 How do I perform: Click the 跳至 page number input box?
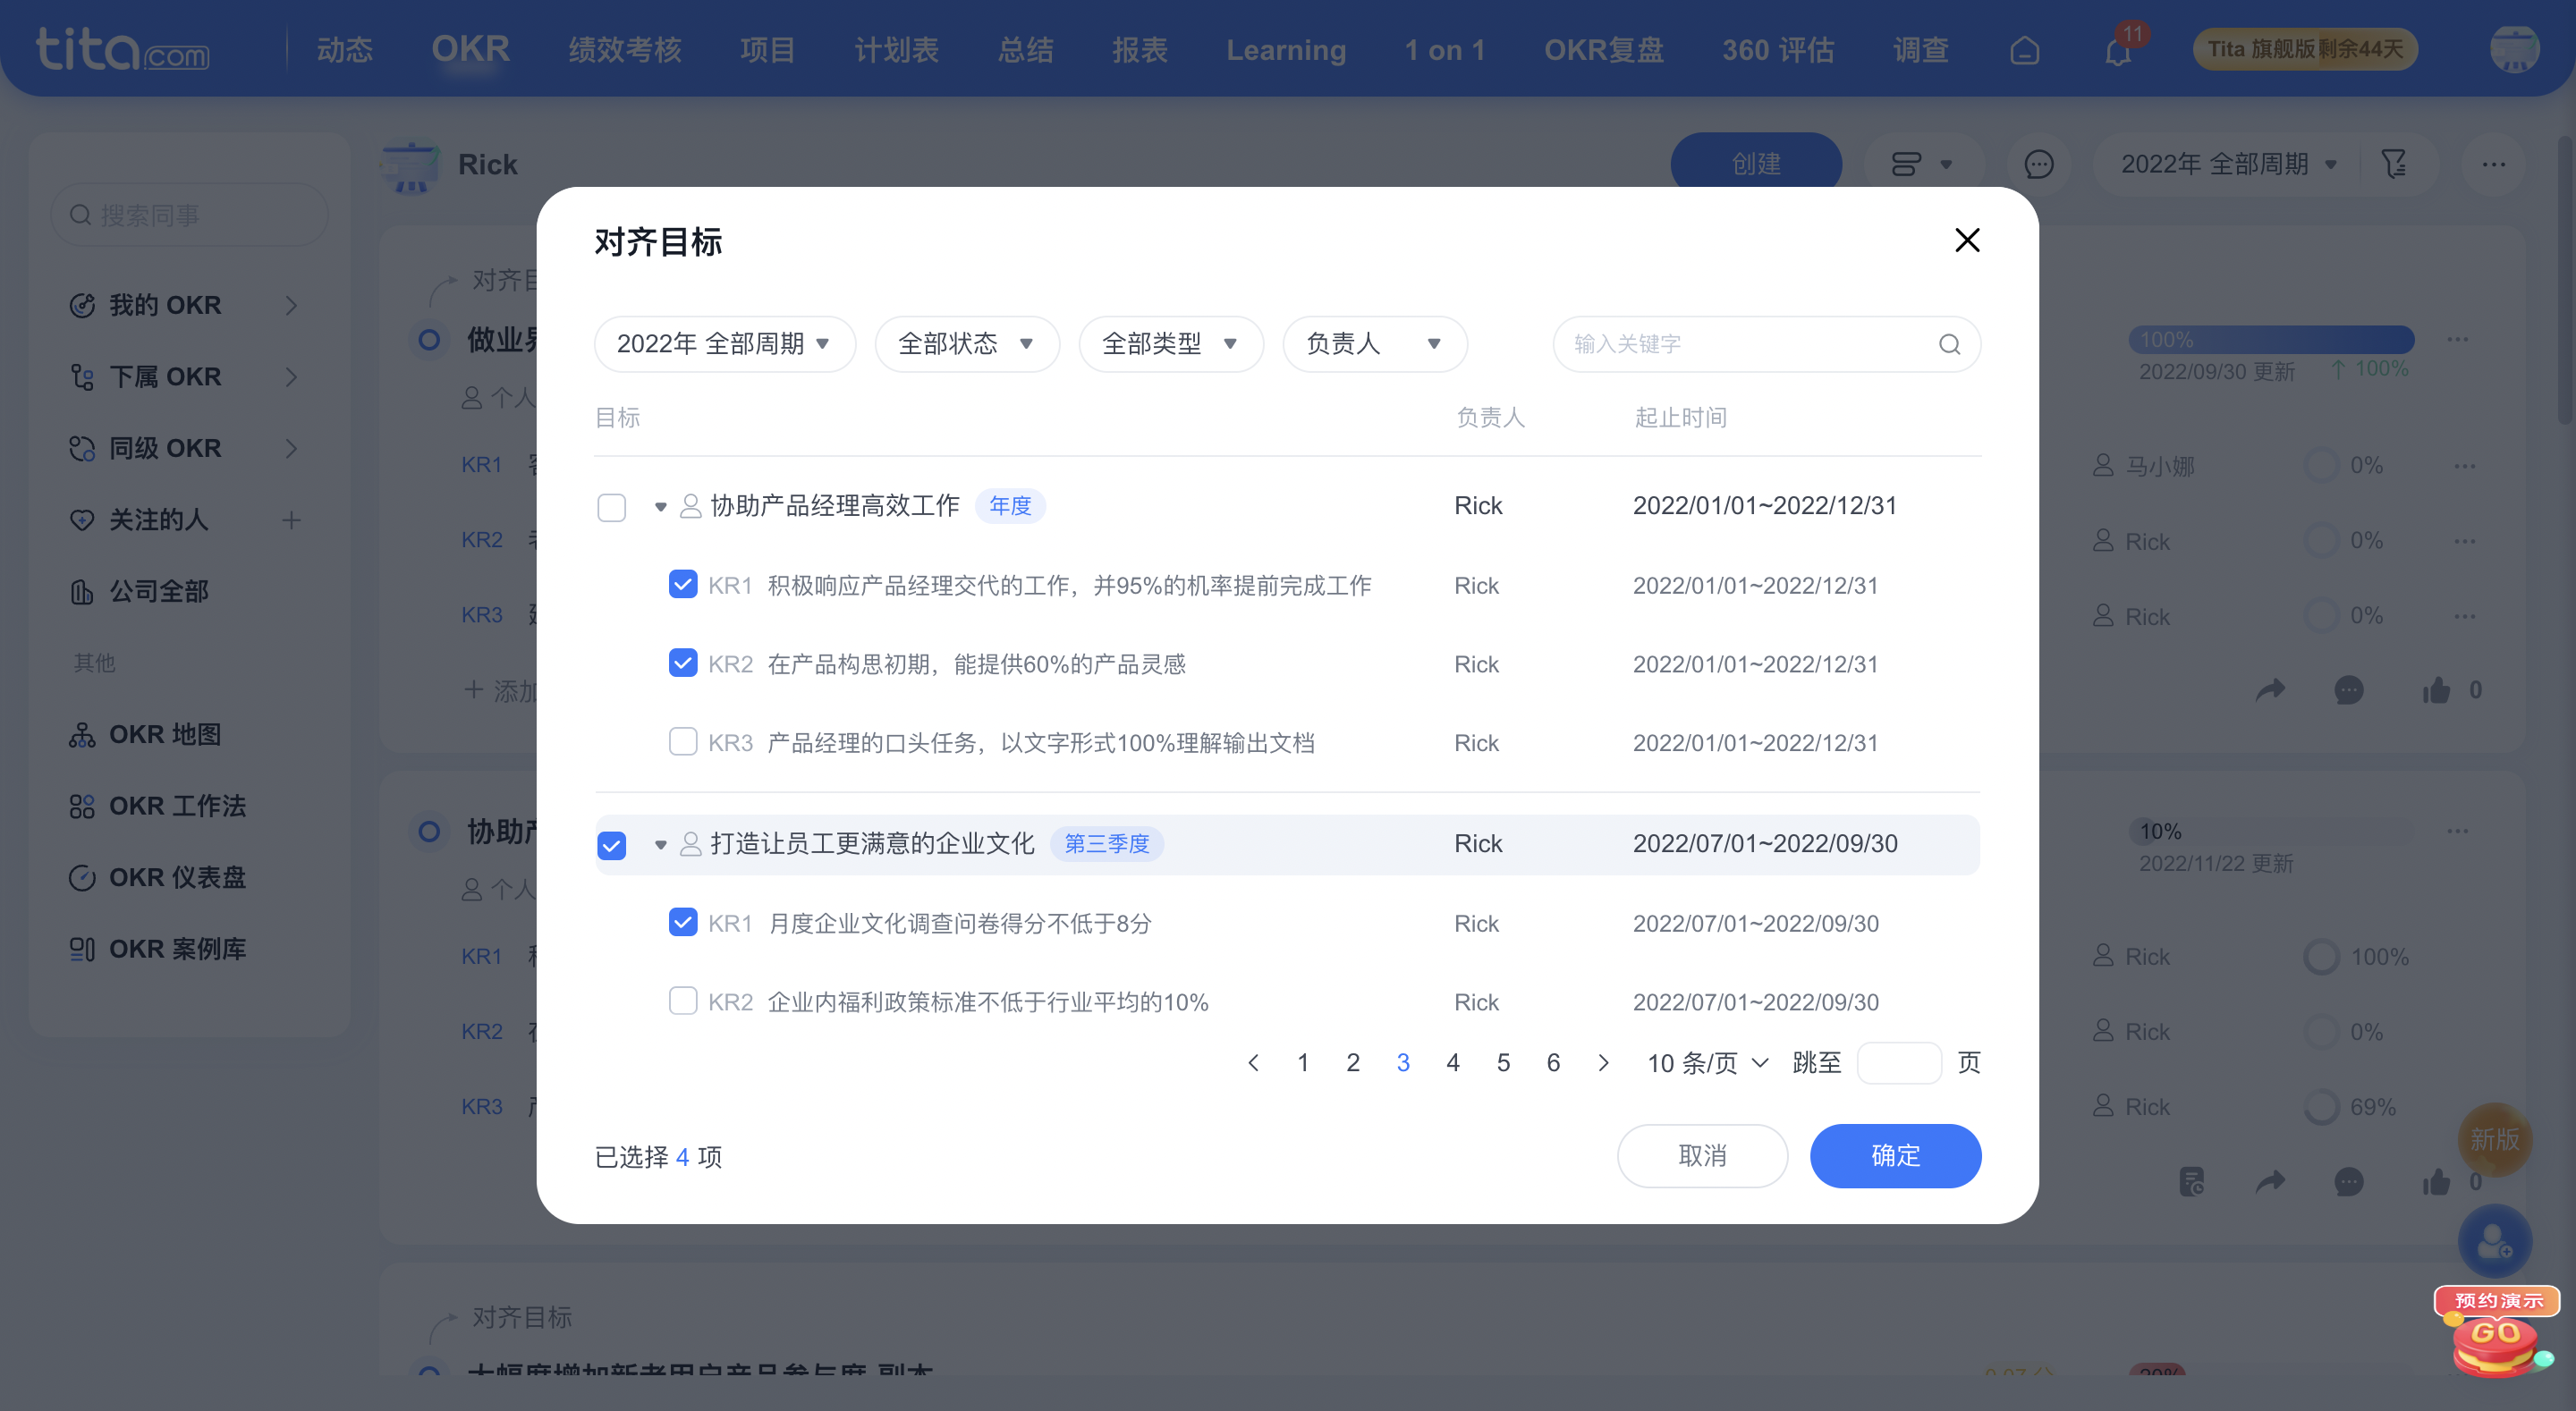1899,1063
